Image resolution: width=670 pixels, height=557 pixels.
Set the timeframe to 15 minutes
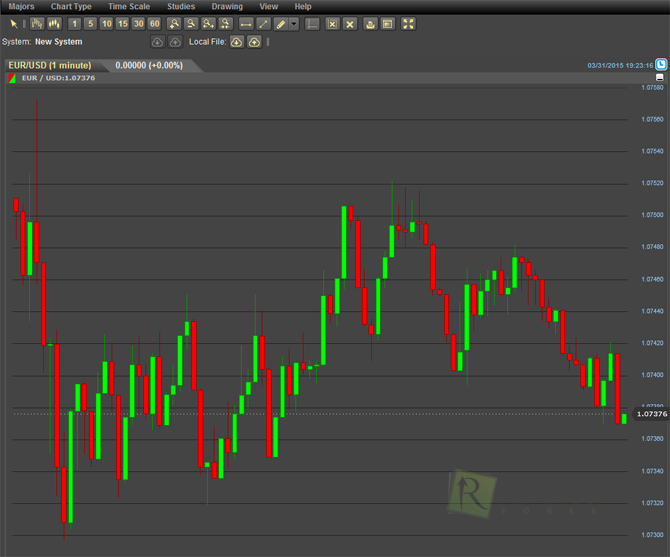click(123, 24)
